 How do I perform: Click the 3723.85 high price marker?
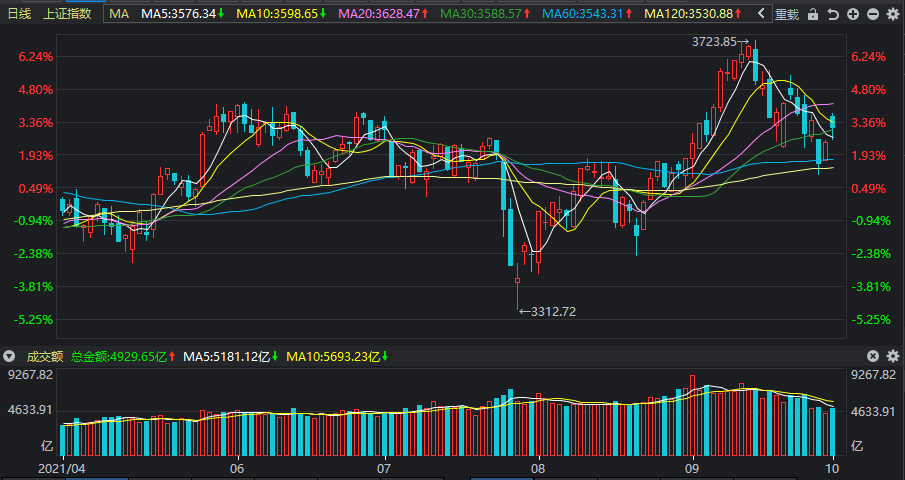714,41
